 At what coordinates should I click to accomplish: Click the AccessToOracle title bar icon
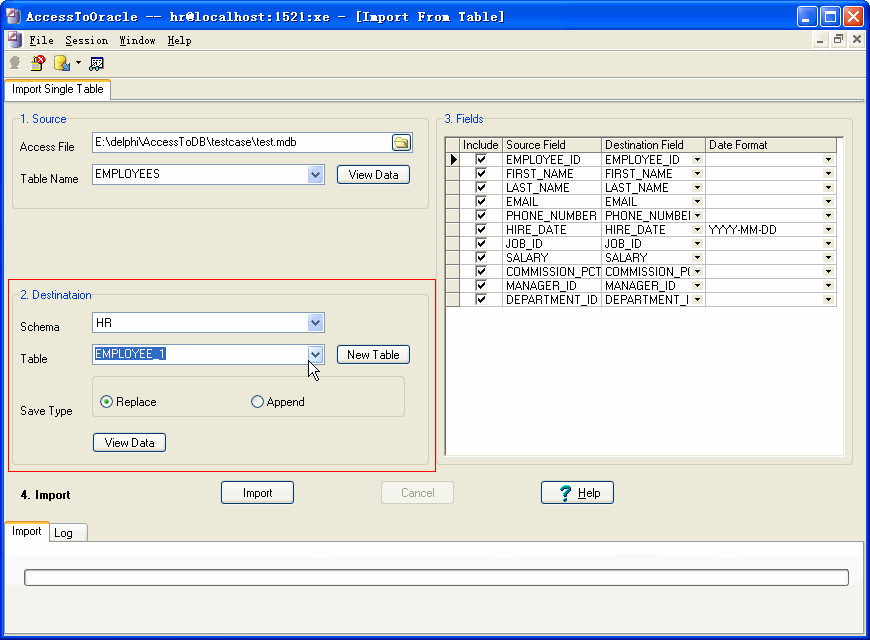click(x=13, y=16)
